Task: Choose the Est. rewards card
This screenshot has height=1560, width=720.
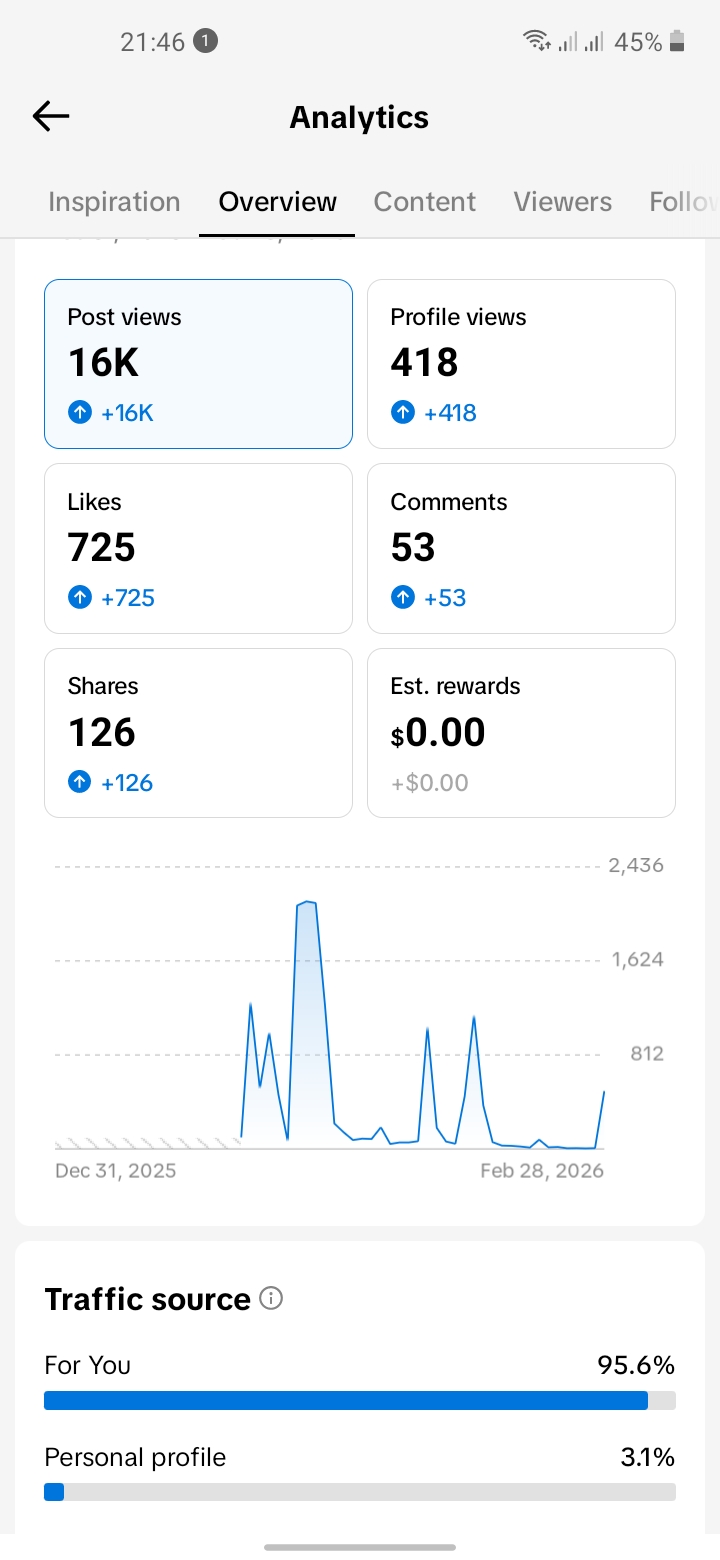Action: (x=521, y=733)
